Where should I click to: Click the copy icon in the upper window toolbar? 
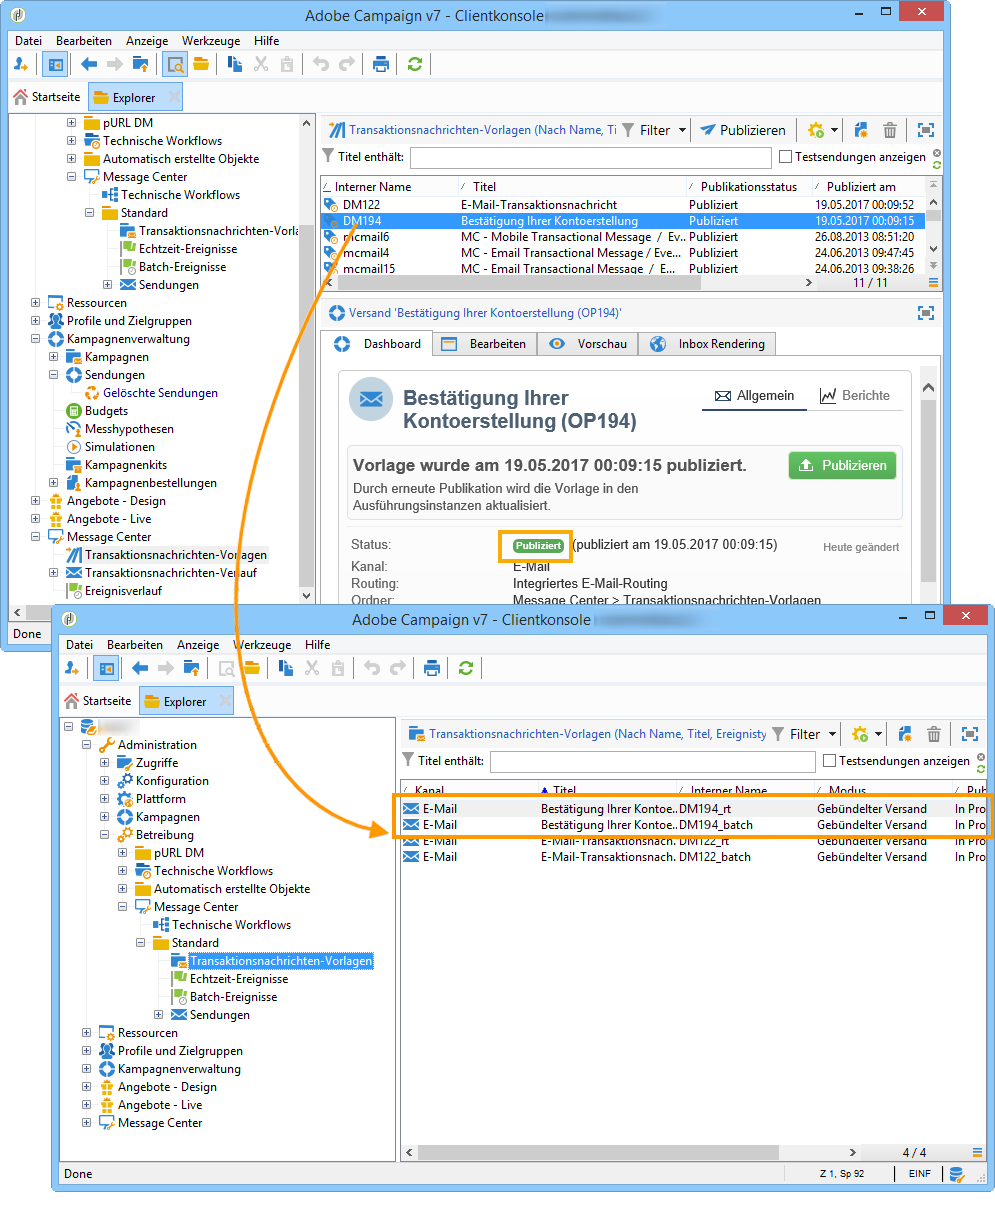[235, 64]
